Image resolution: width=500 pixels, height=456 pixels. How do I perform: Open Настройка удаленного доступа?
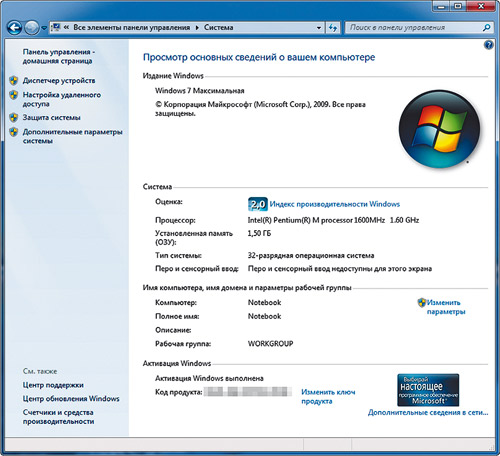(62, 99)
